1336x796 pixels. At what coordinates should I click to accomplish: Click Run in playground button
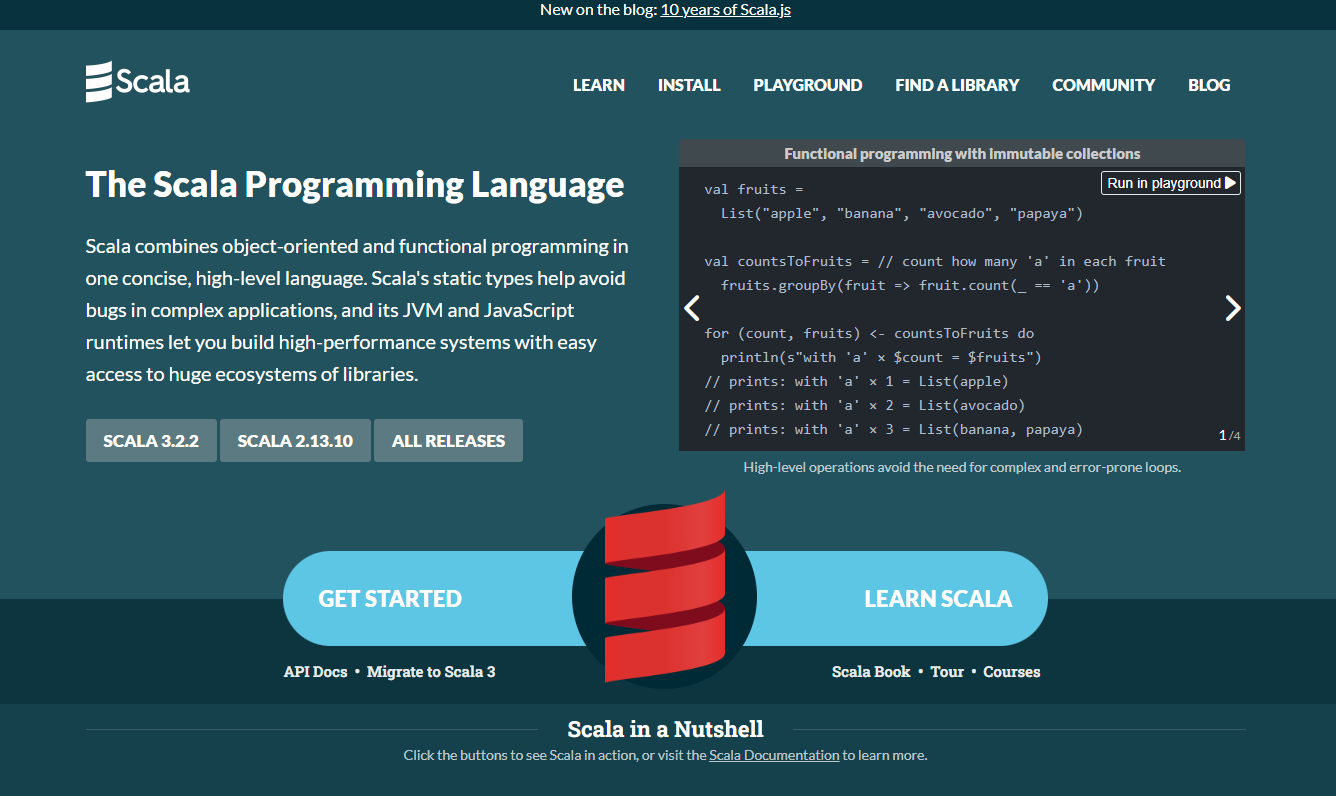1171,183
